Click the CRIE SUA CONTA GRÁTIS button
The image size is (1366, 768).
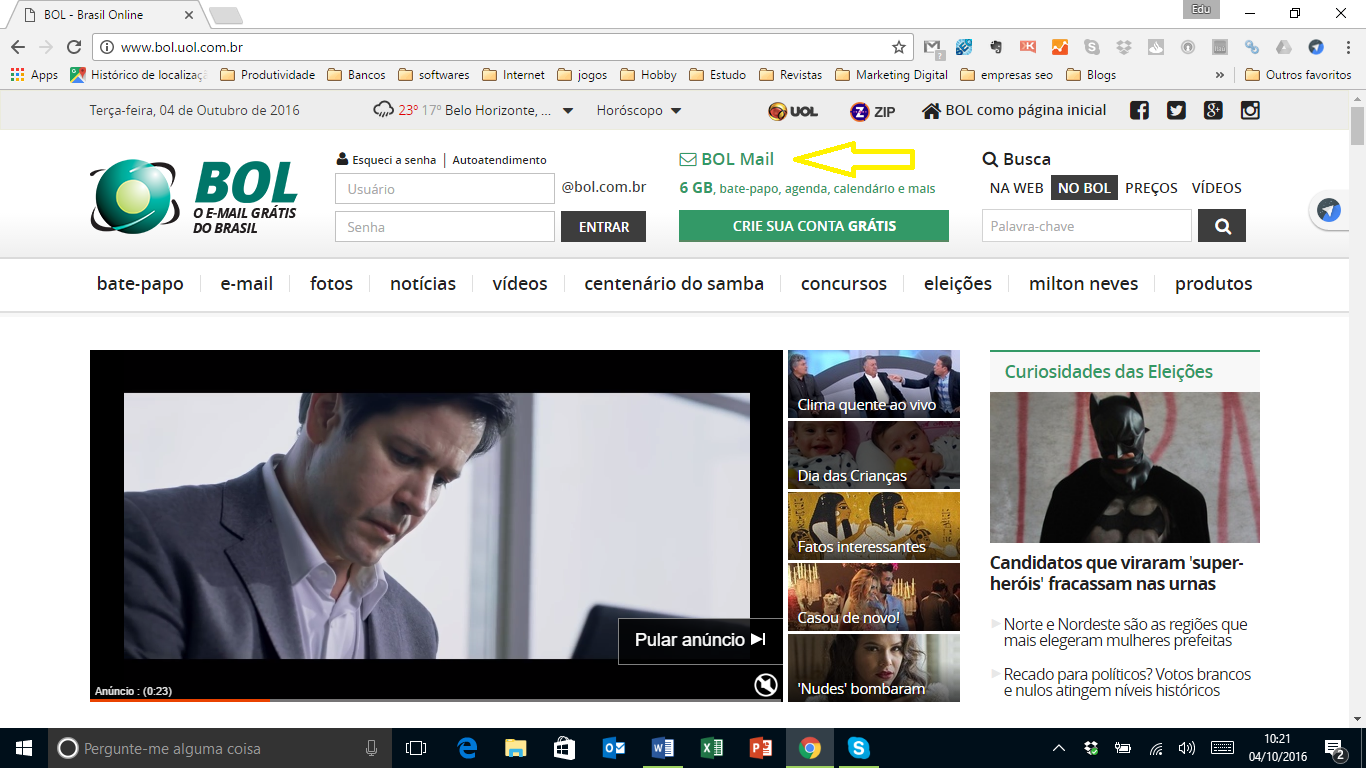tap(814, 226)
